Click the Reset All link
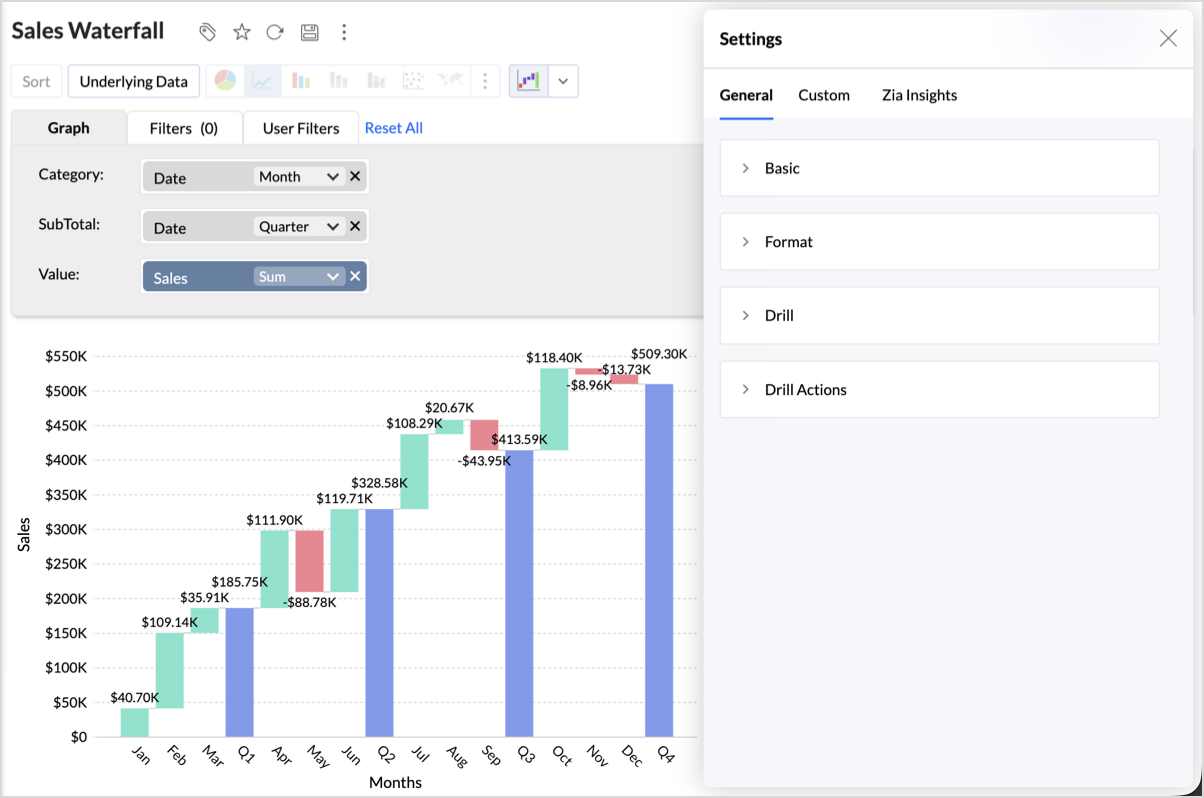1204x798 pixels. tap(393, 128)
